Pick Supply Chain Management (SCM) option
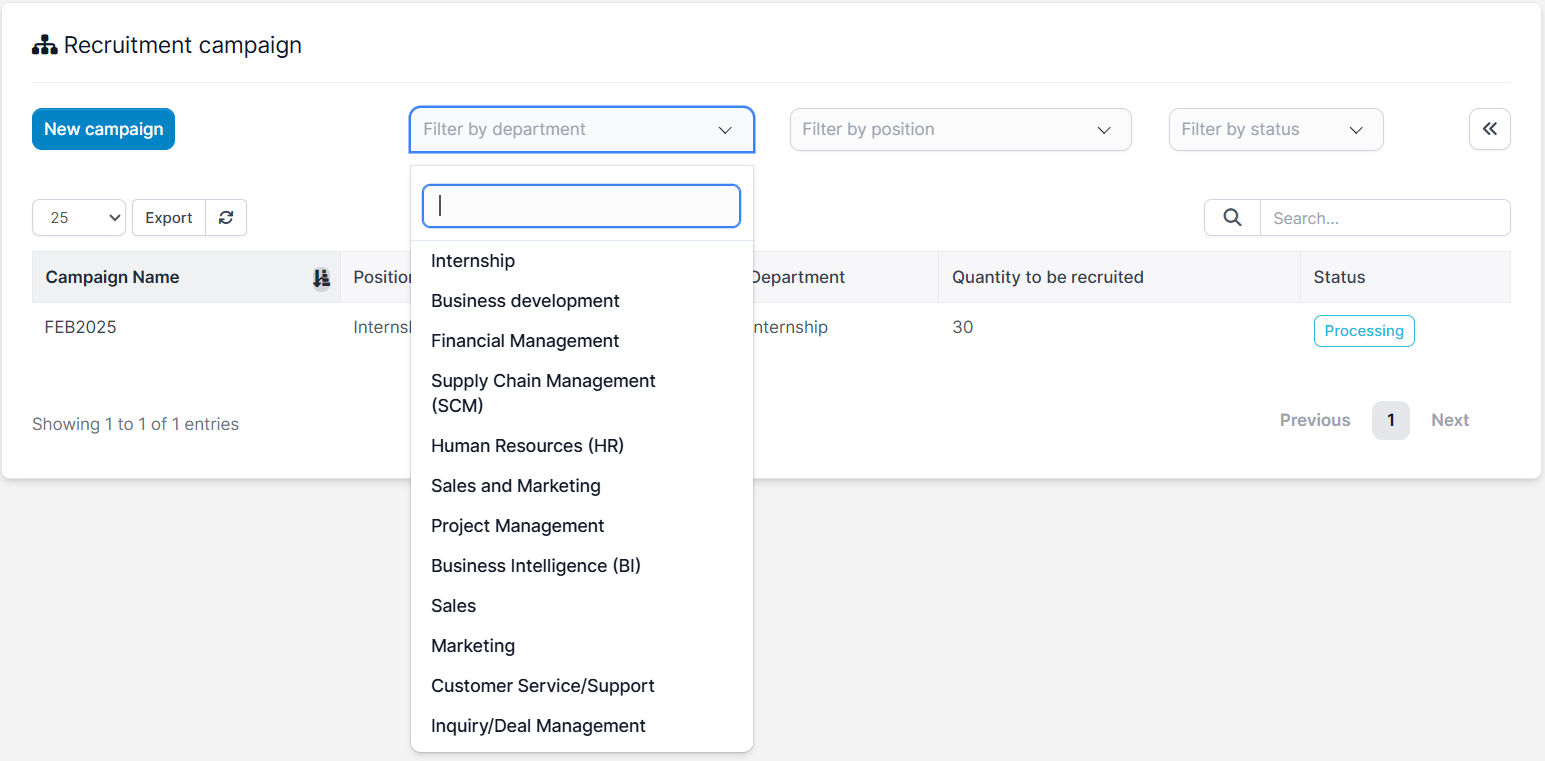Viewport: 1545px width, 761px height. [543, 393]
